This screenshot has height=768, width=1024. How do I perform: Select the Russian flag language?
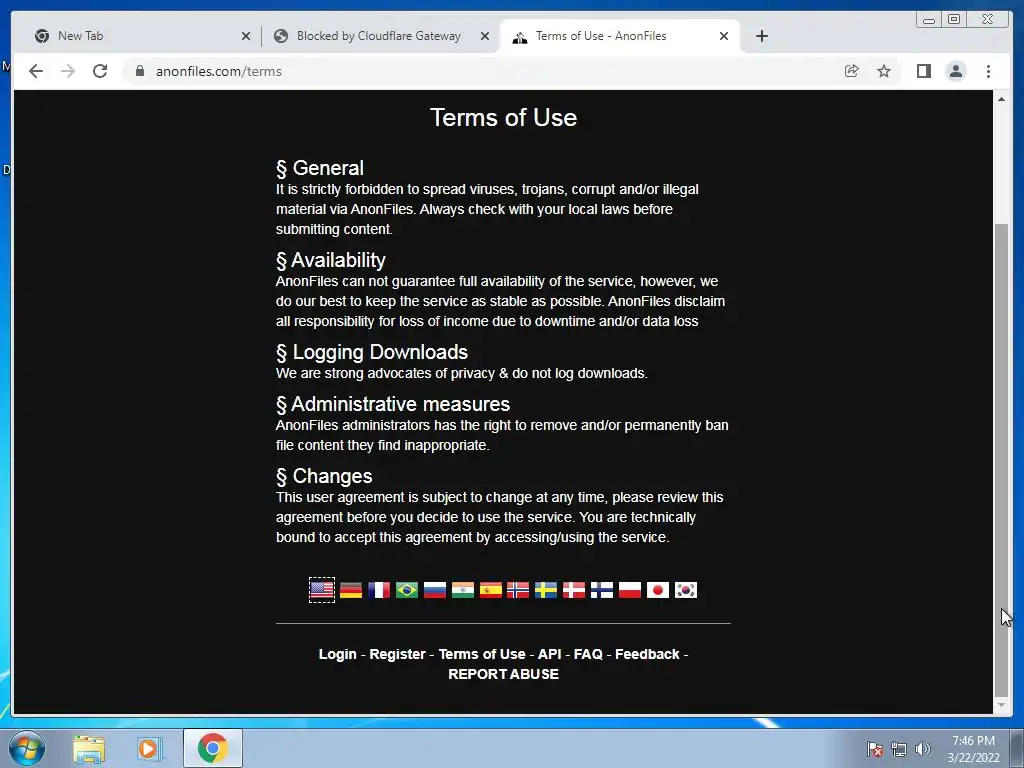[435, 590]
